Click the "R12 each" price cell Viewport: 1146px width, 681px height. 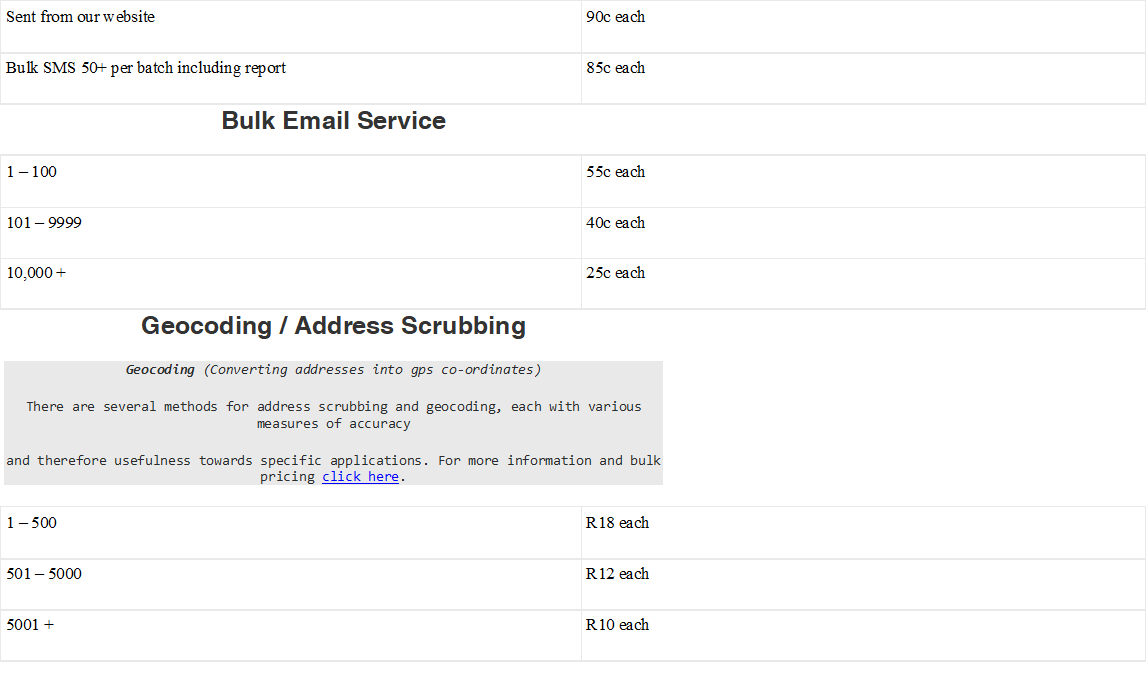tap(618, 574)
